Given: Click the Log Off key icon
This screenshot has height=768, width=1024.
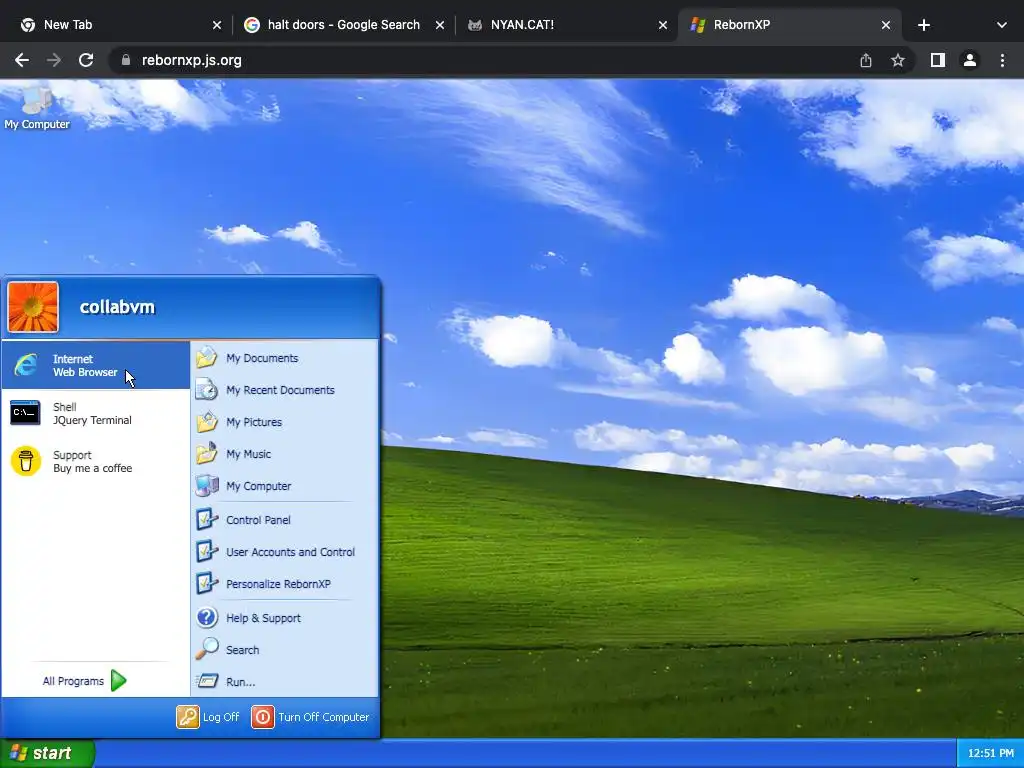Looking at the screenshot, I should click(187, 716).
